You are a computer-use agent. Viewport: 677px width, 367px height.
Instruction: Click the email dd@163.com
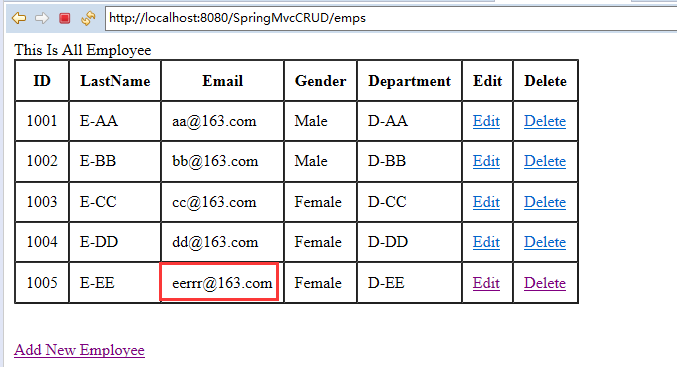[x=215, y=242]
